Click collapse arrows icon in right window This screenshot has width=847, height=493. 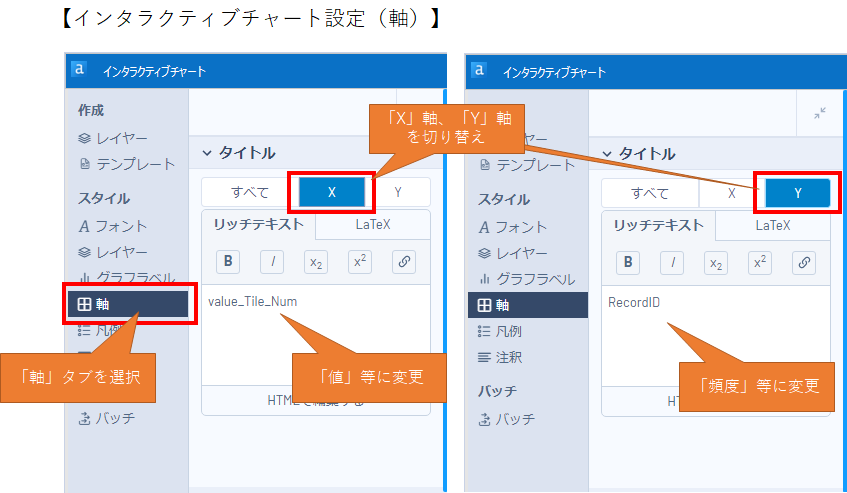coord(820,113)
